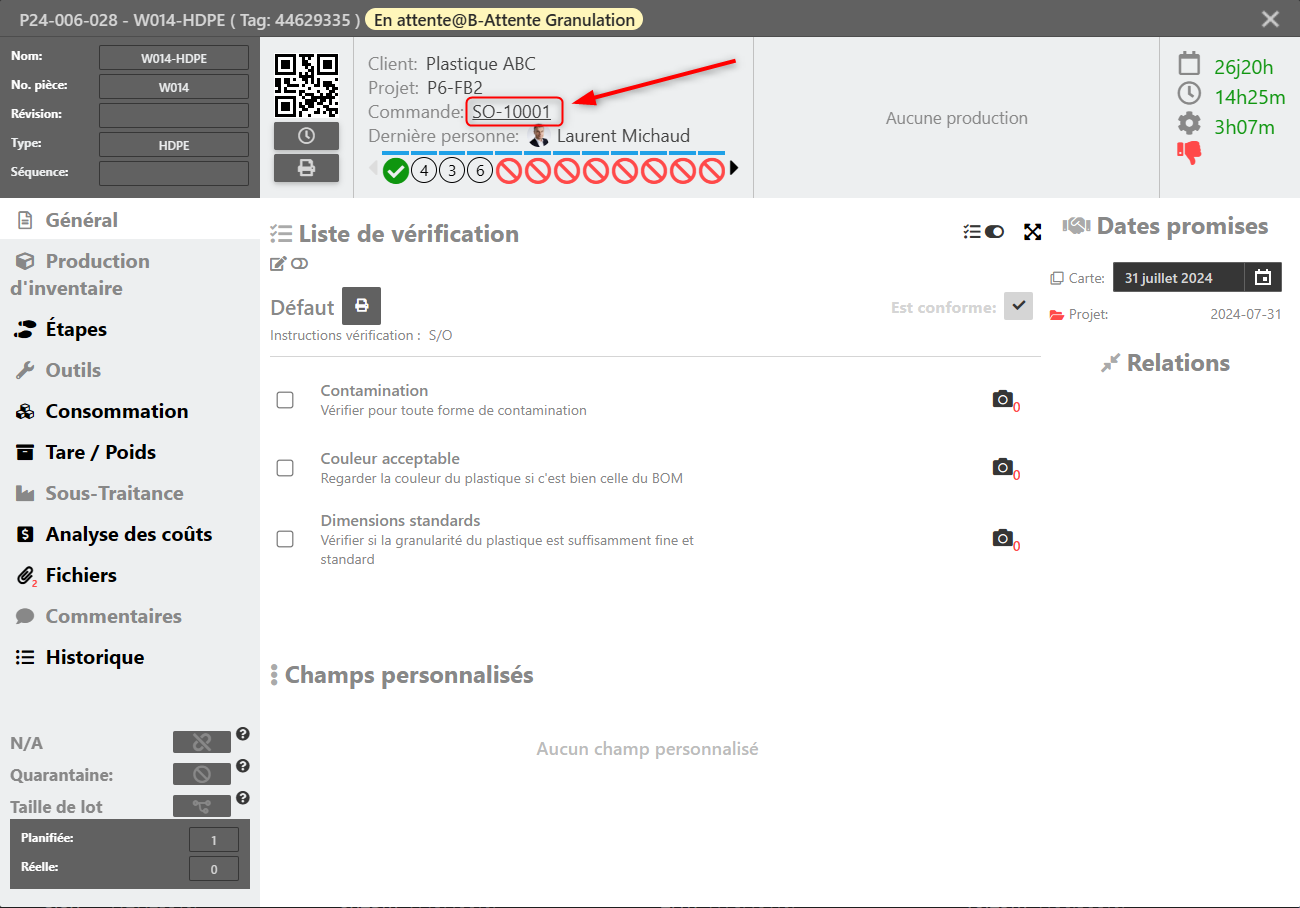This screenshot has height=908, width=1300.
Task: Print the Défaut verification list
Action: [x=361, y=305]
